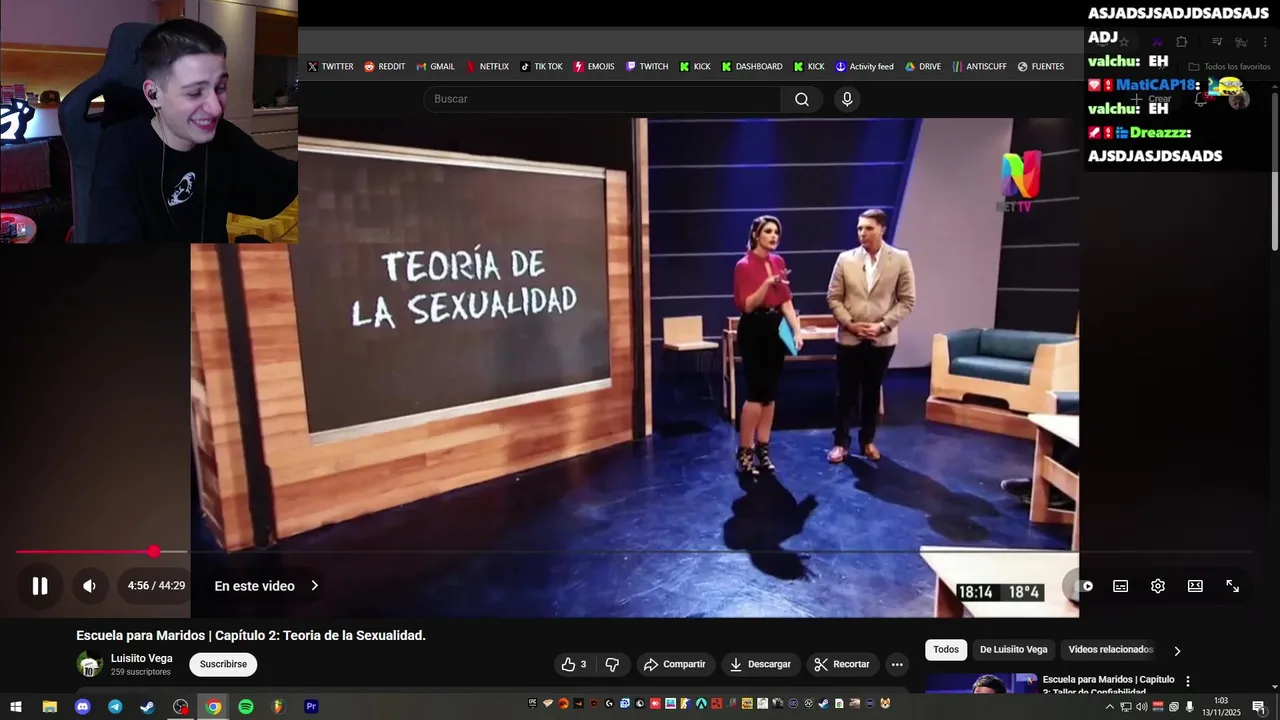
Task: Open the TIK TOK bookmark
Action: pyautogui.click(x=541, y=67)
